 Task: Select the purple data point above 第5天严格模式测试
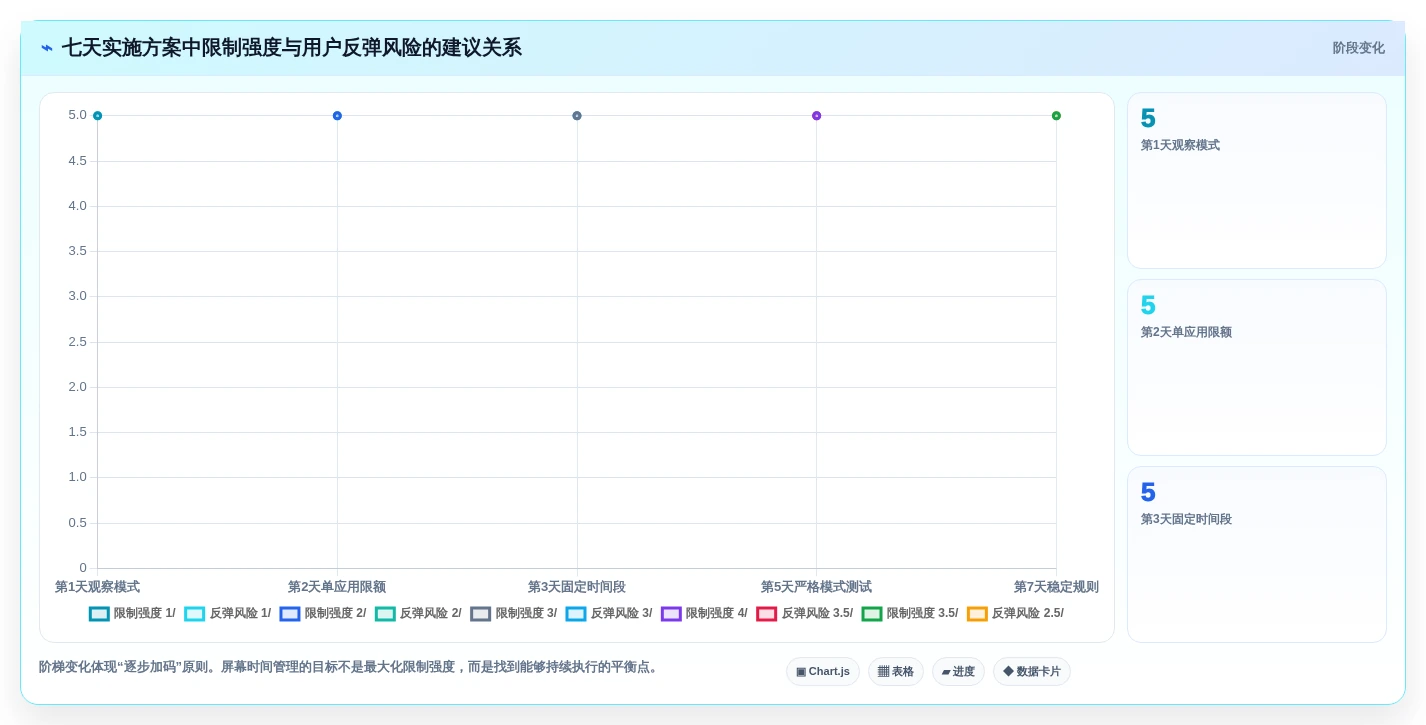pyautogui.click(x=816, y=116)
